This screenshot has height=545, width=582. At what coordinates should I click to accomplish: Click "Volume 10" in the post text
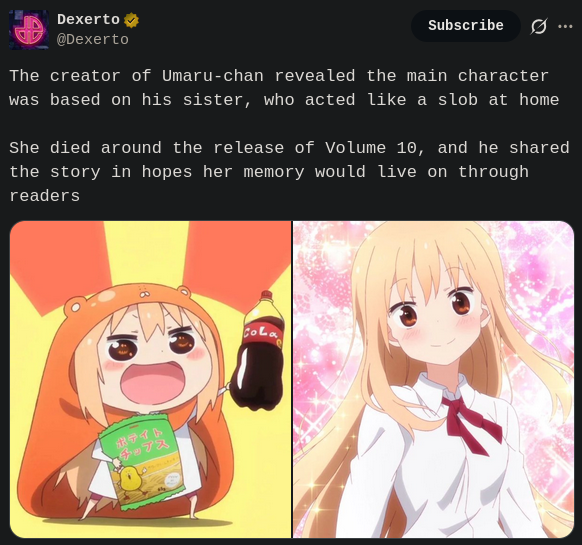(x=375, y=148)
